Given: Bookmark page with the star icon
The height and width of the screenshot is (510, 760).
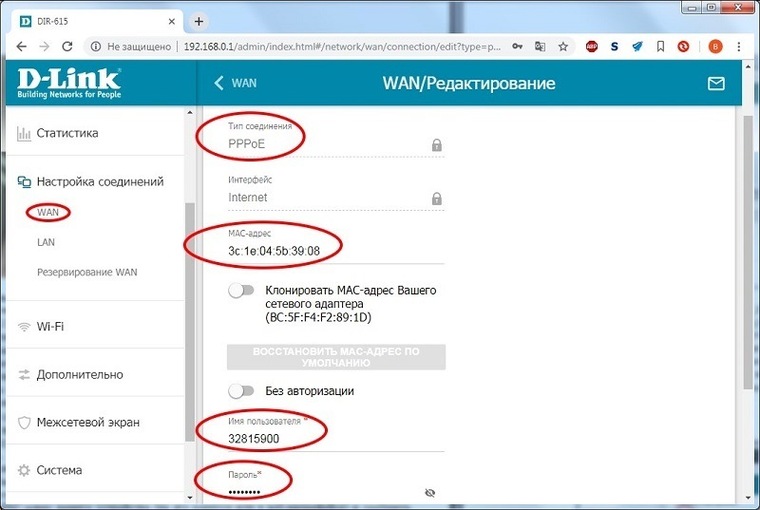Looking at the screenshot, I should click(x=564, y=46).
